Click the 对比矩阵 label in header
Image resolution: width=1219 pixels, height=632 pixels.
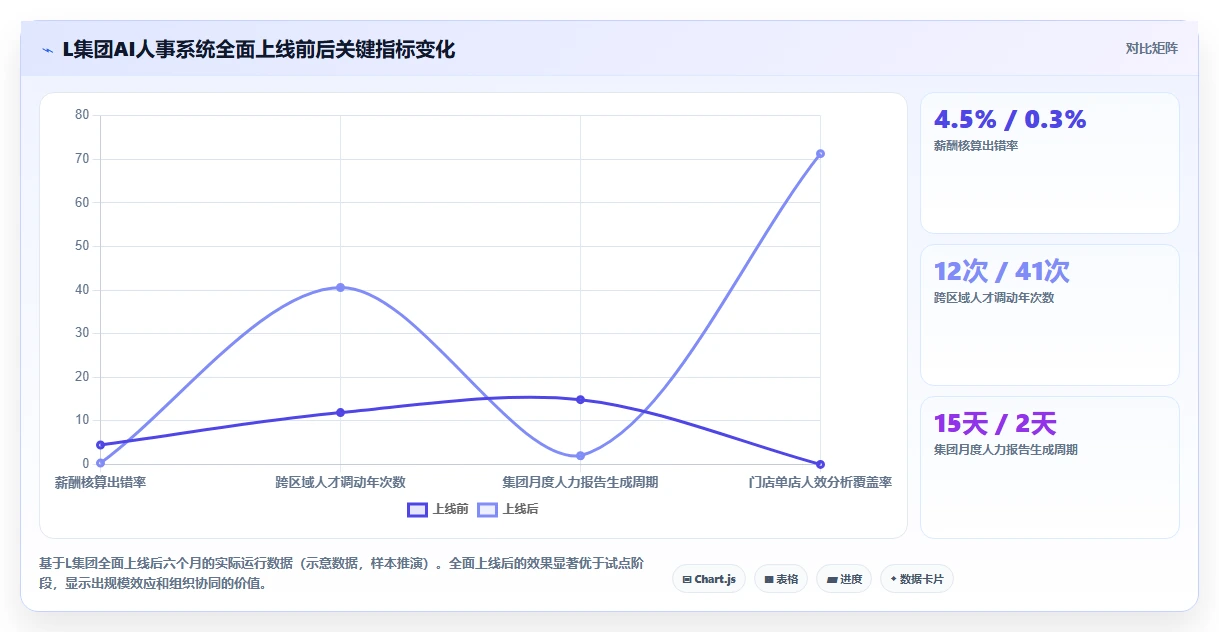coord(1151,48)
